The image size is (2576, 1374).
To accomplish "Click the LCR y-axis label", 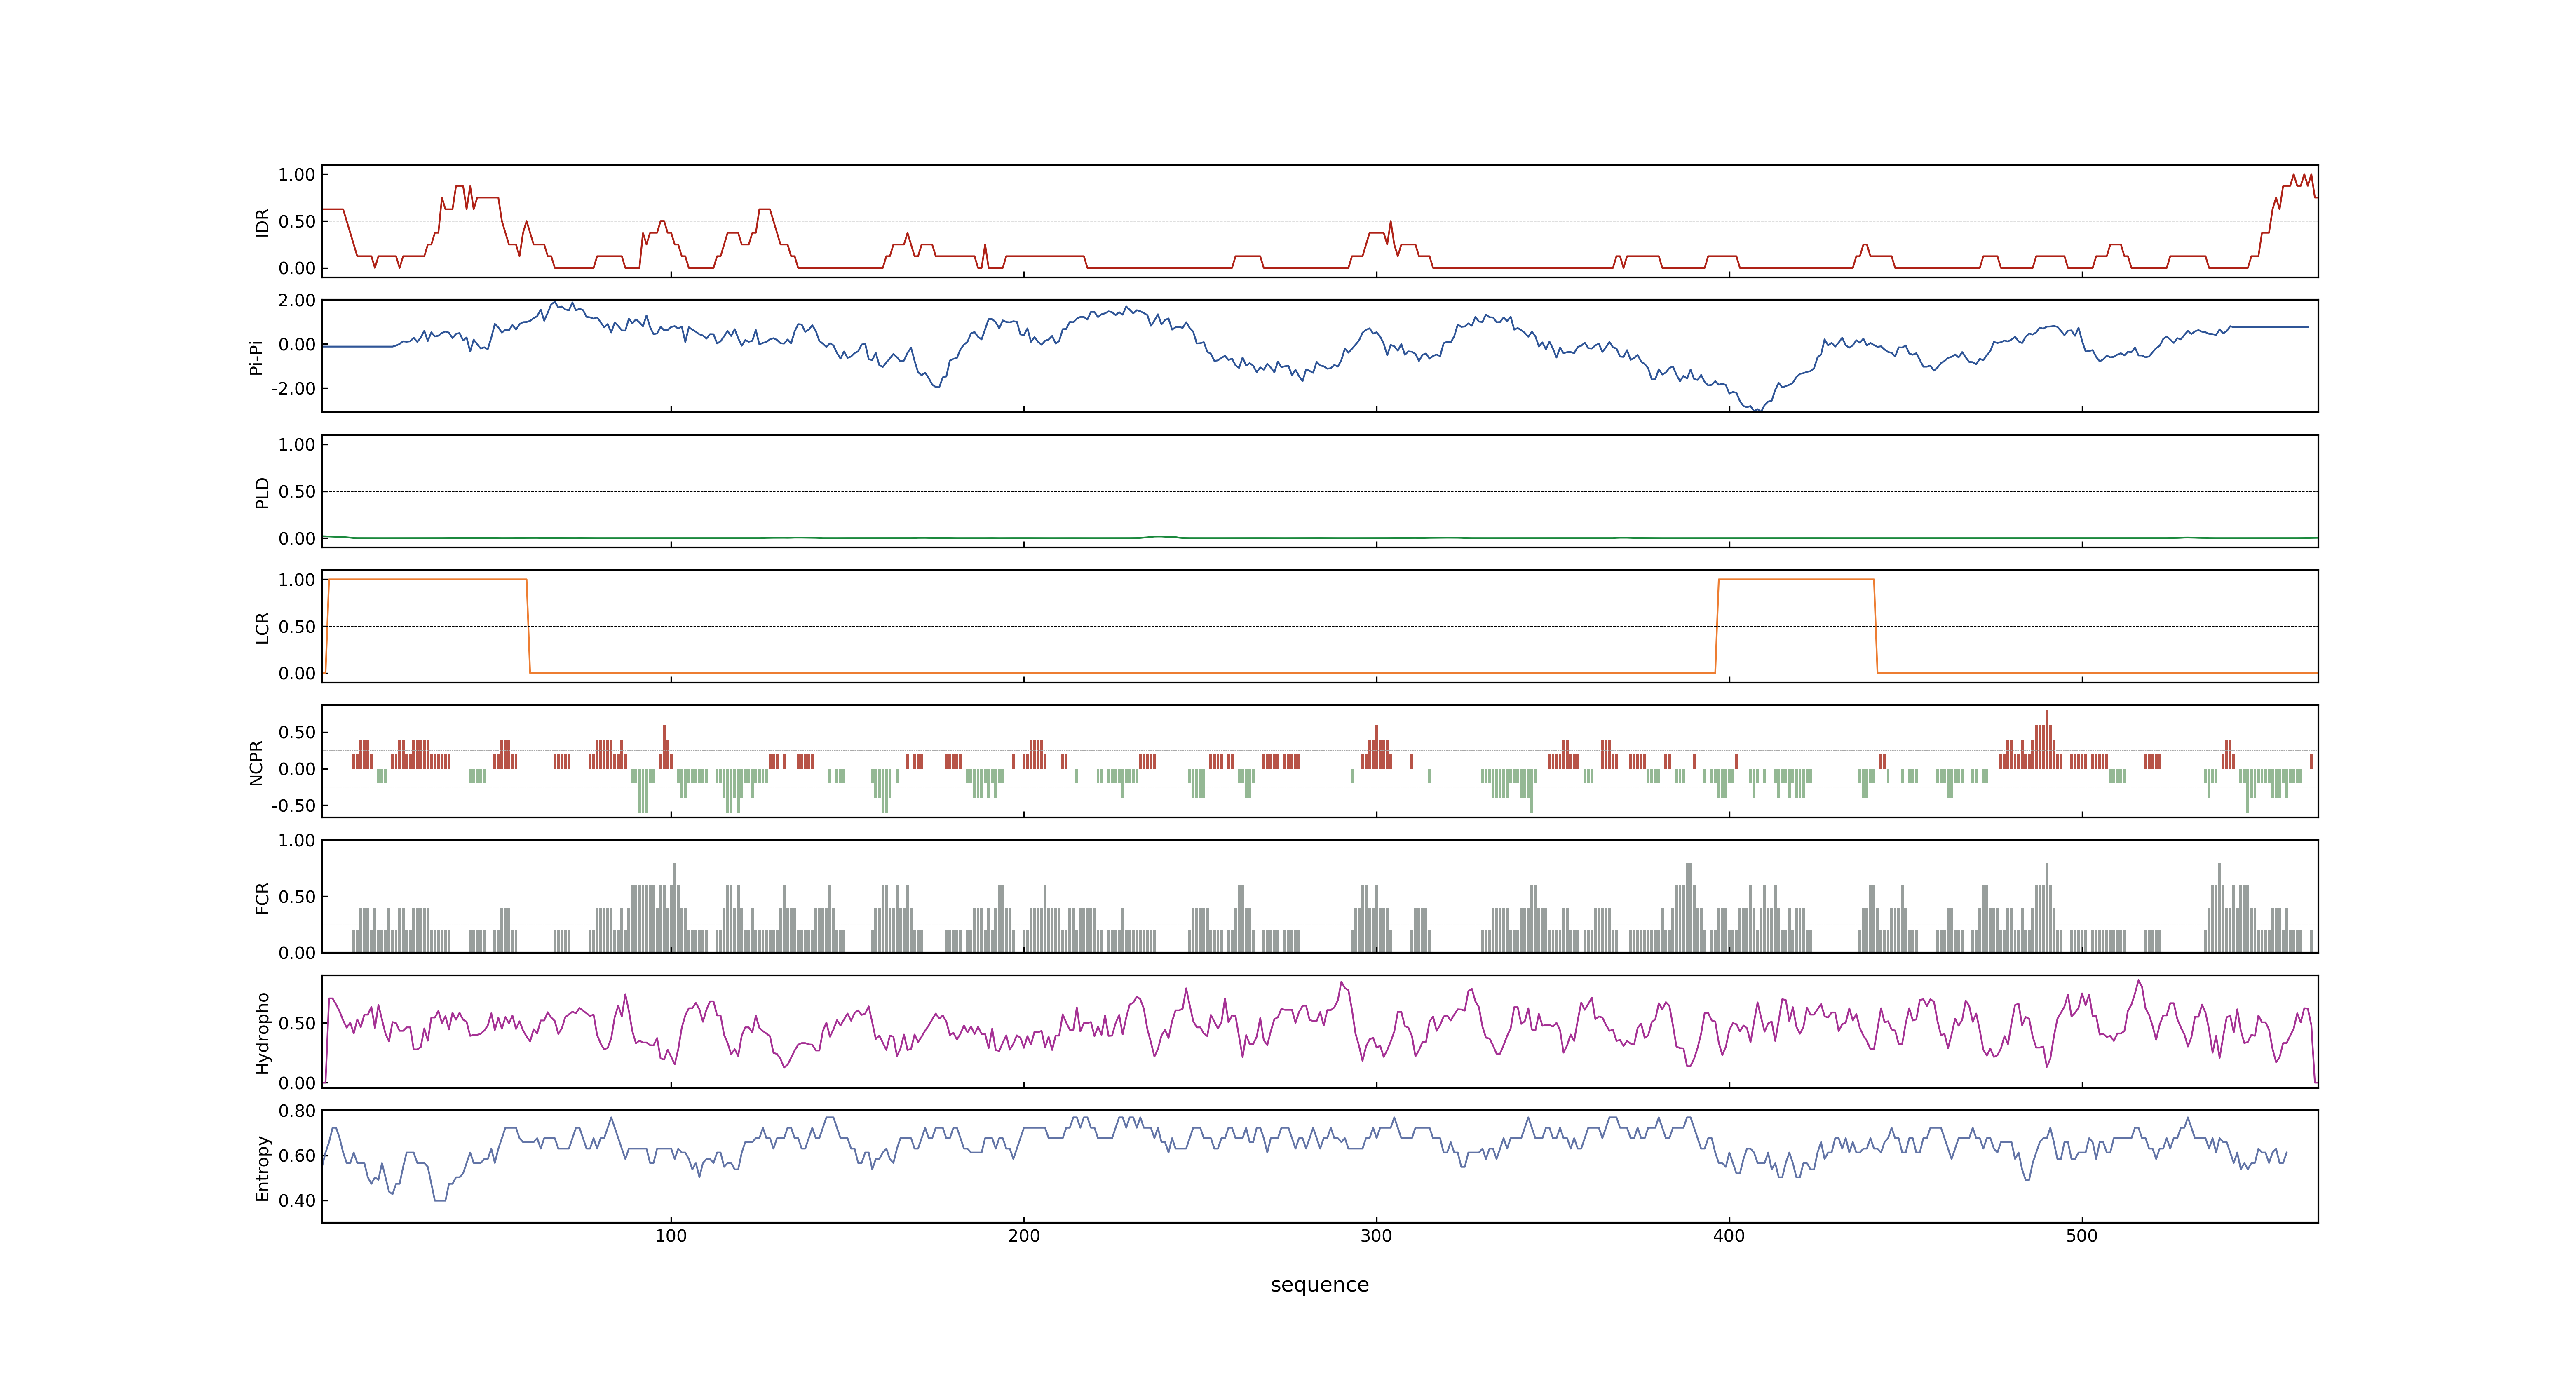I will [262, 627].
